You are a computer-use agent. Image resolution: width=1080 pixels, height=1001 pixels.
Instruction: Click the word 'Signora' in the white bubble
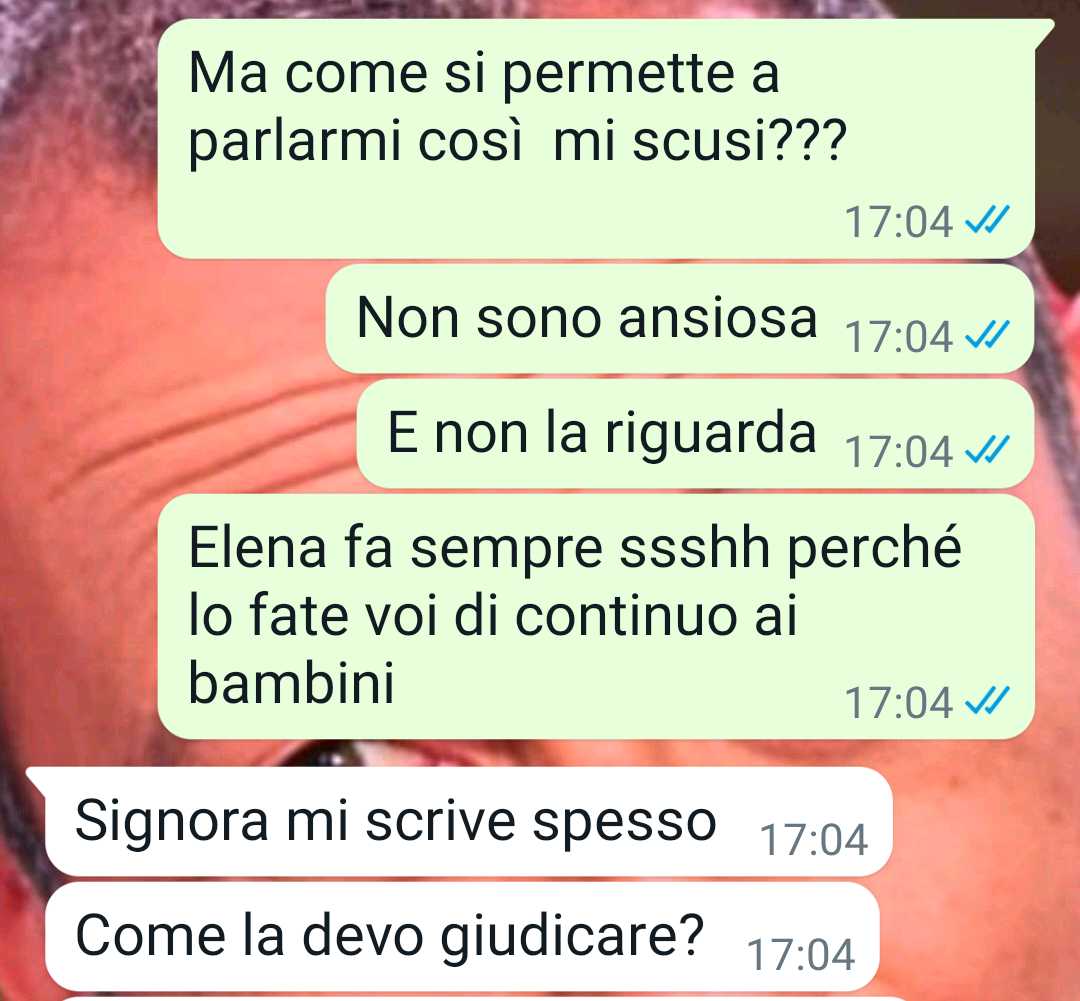tap(172, 821)
